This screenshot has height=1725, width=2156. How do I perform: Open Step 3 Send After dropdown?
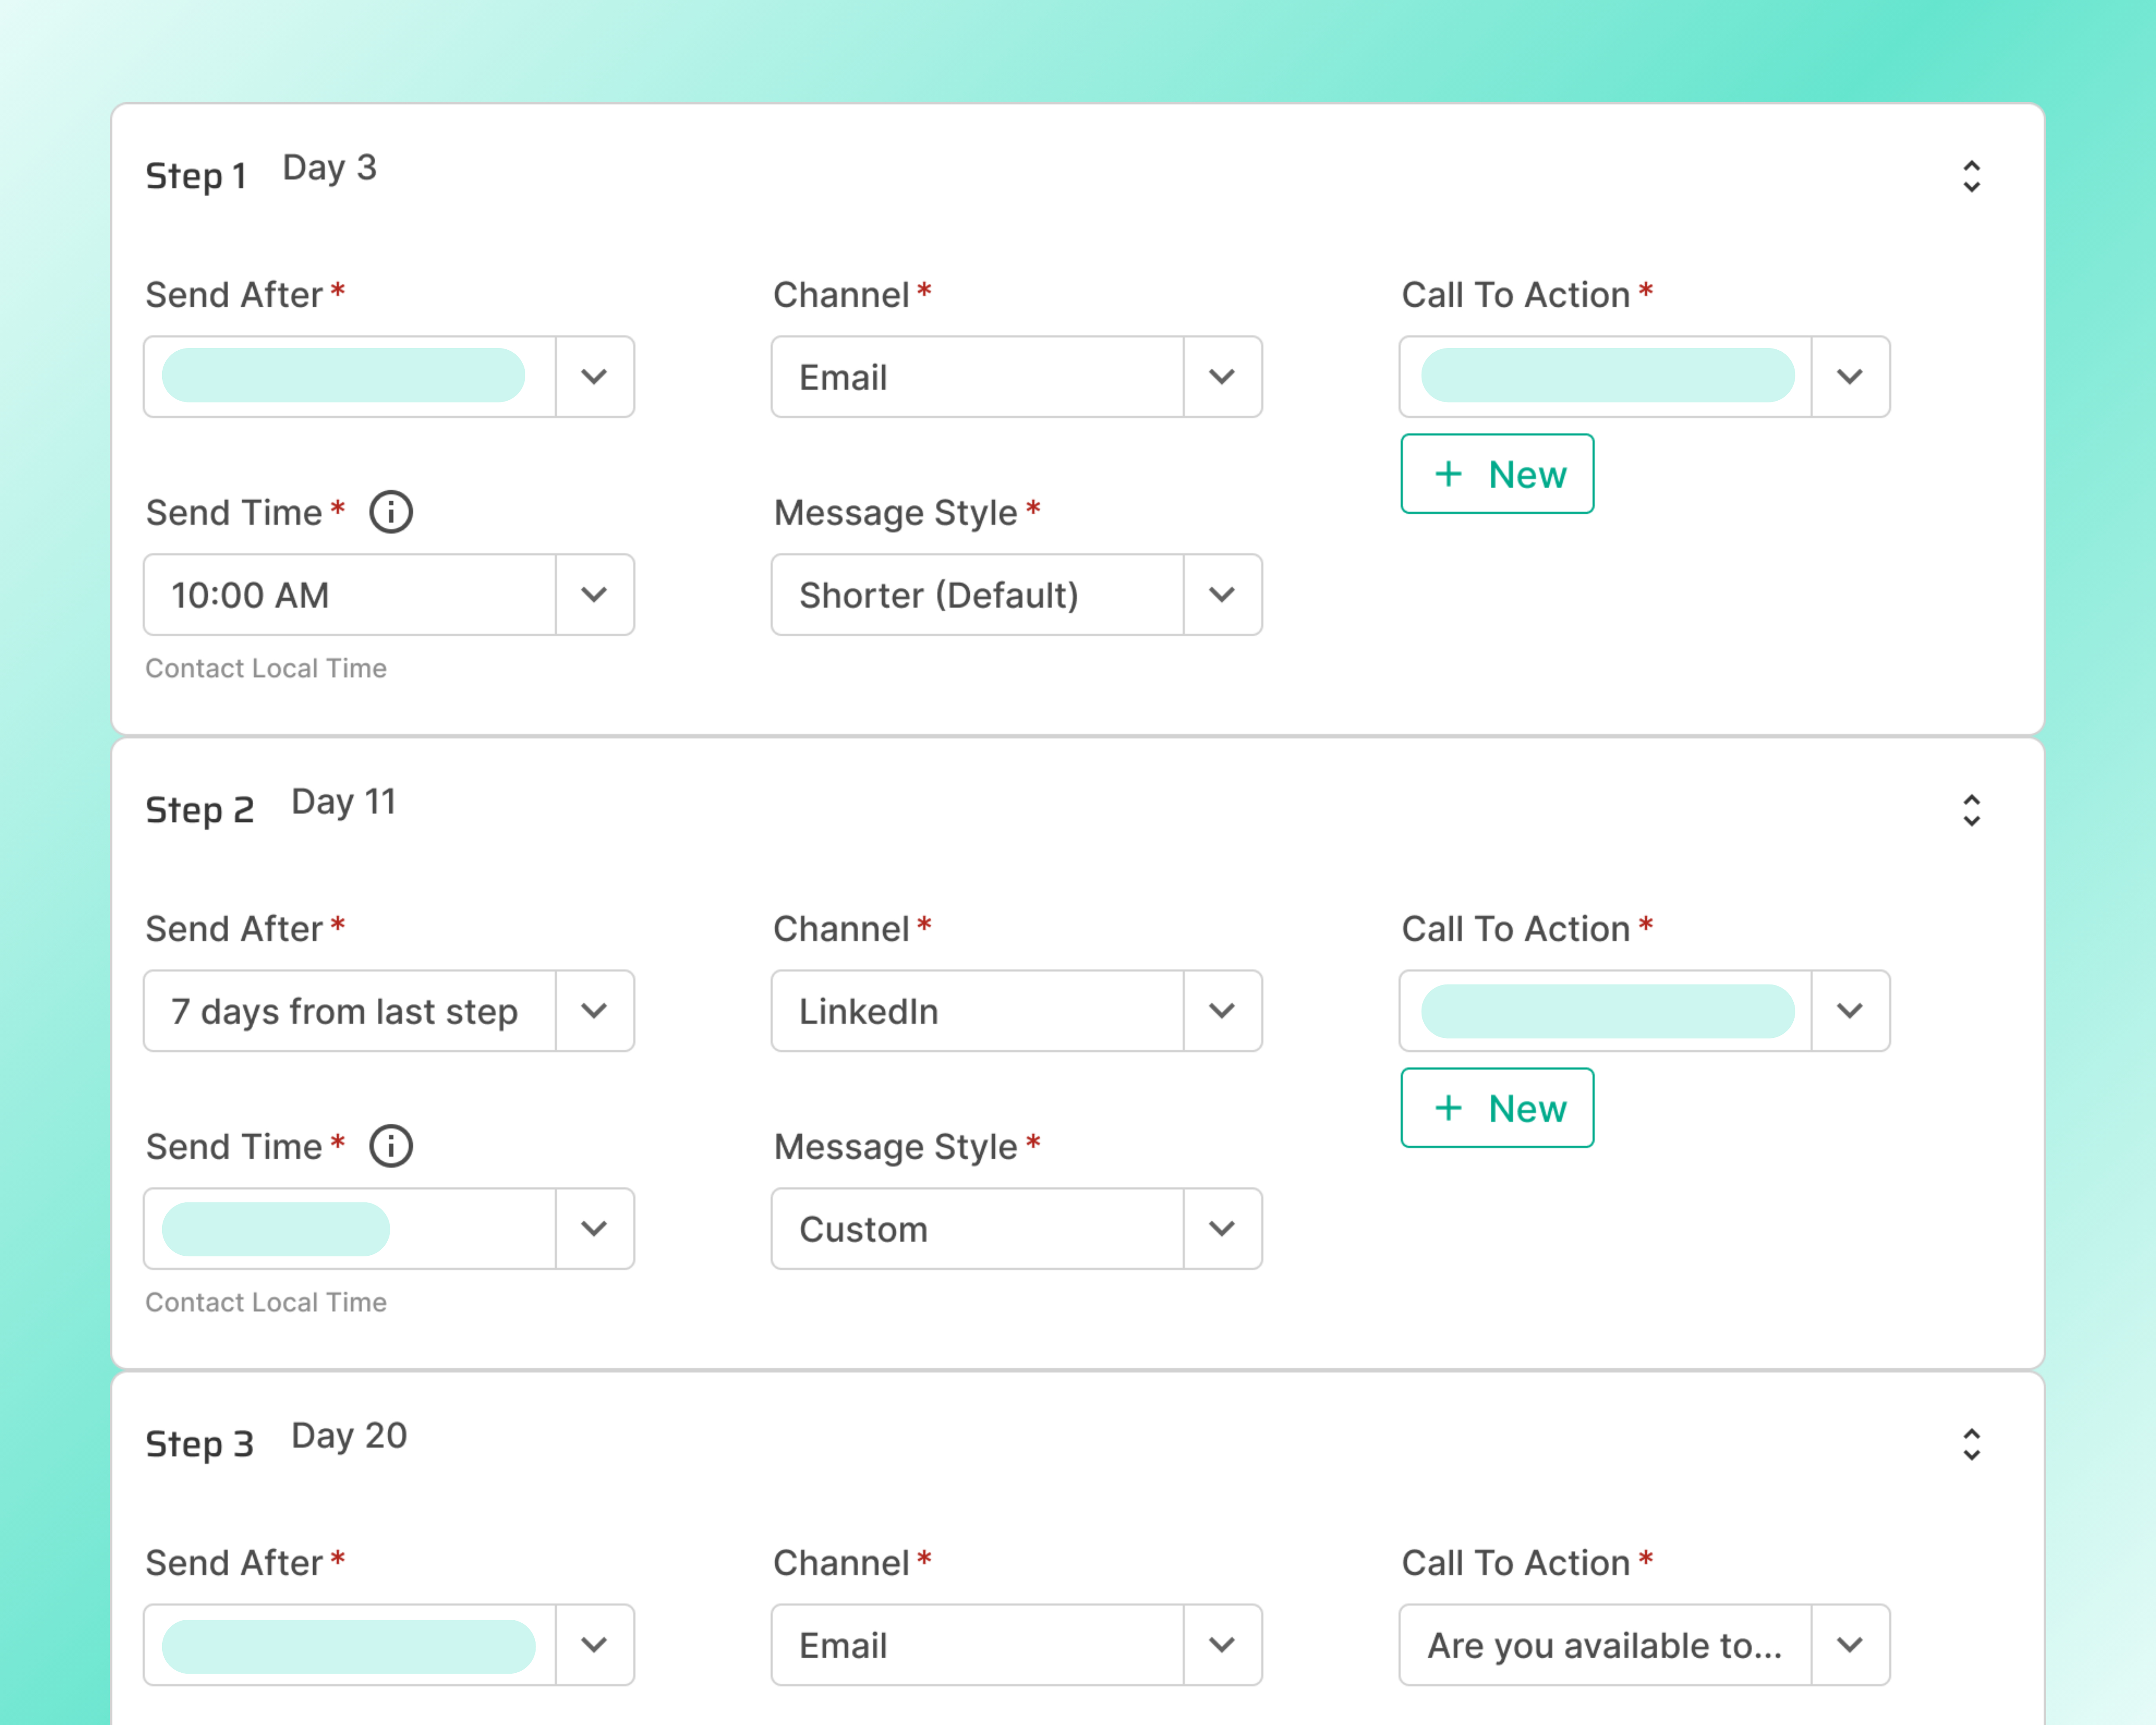389,1645
